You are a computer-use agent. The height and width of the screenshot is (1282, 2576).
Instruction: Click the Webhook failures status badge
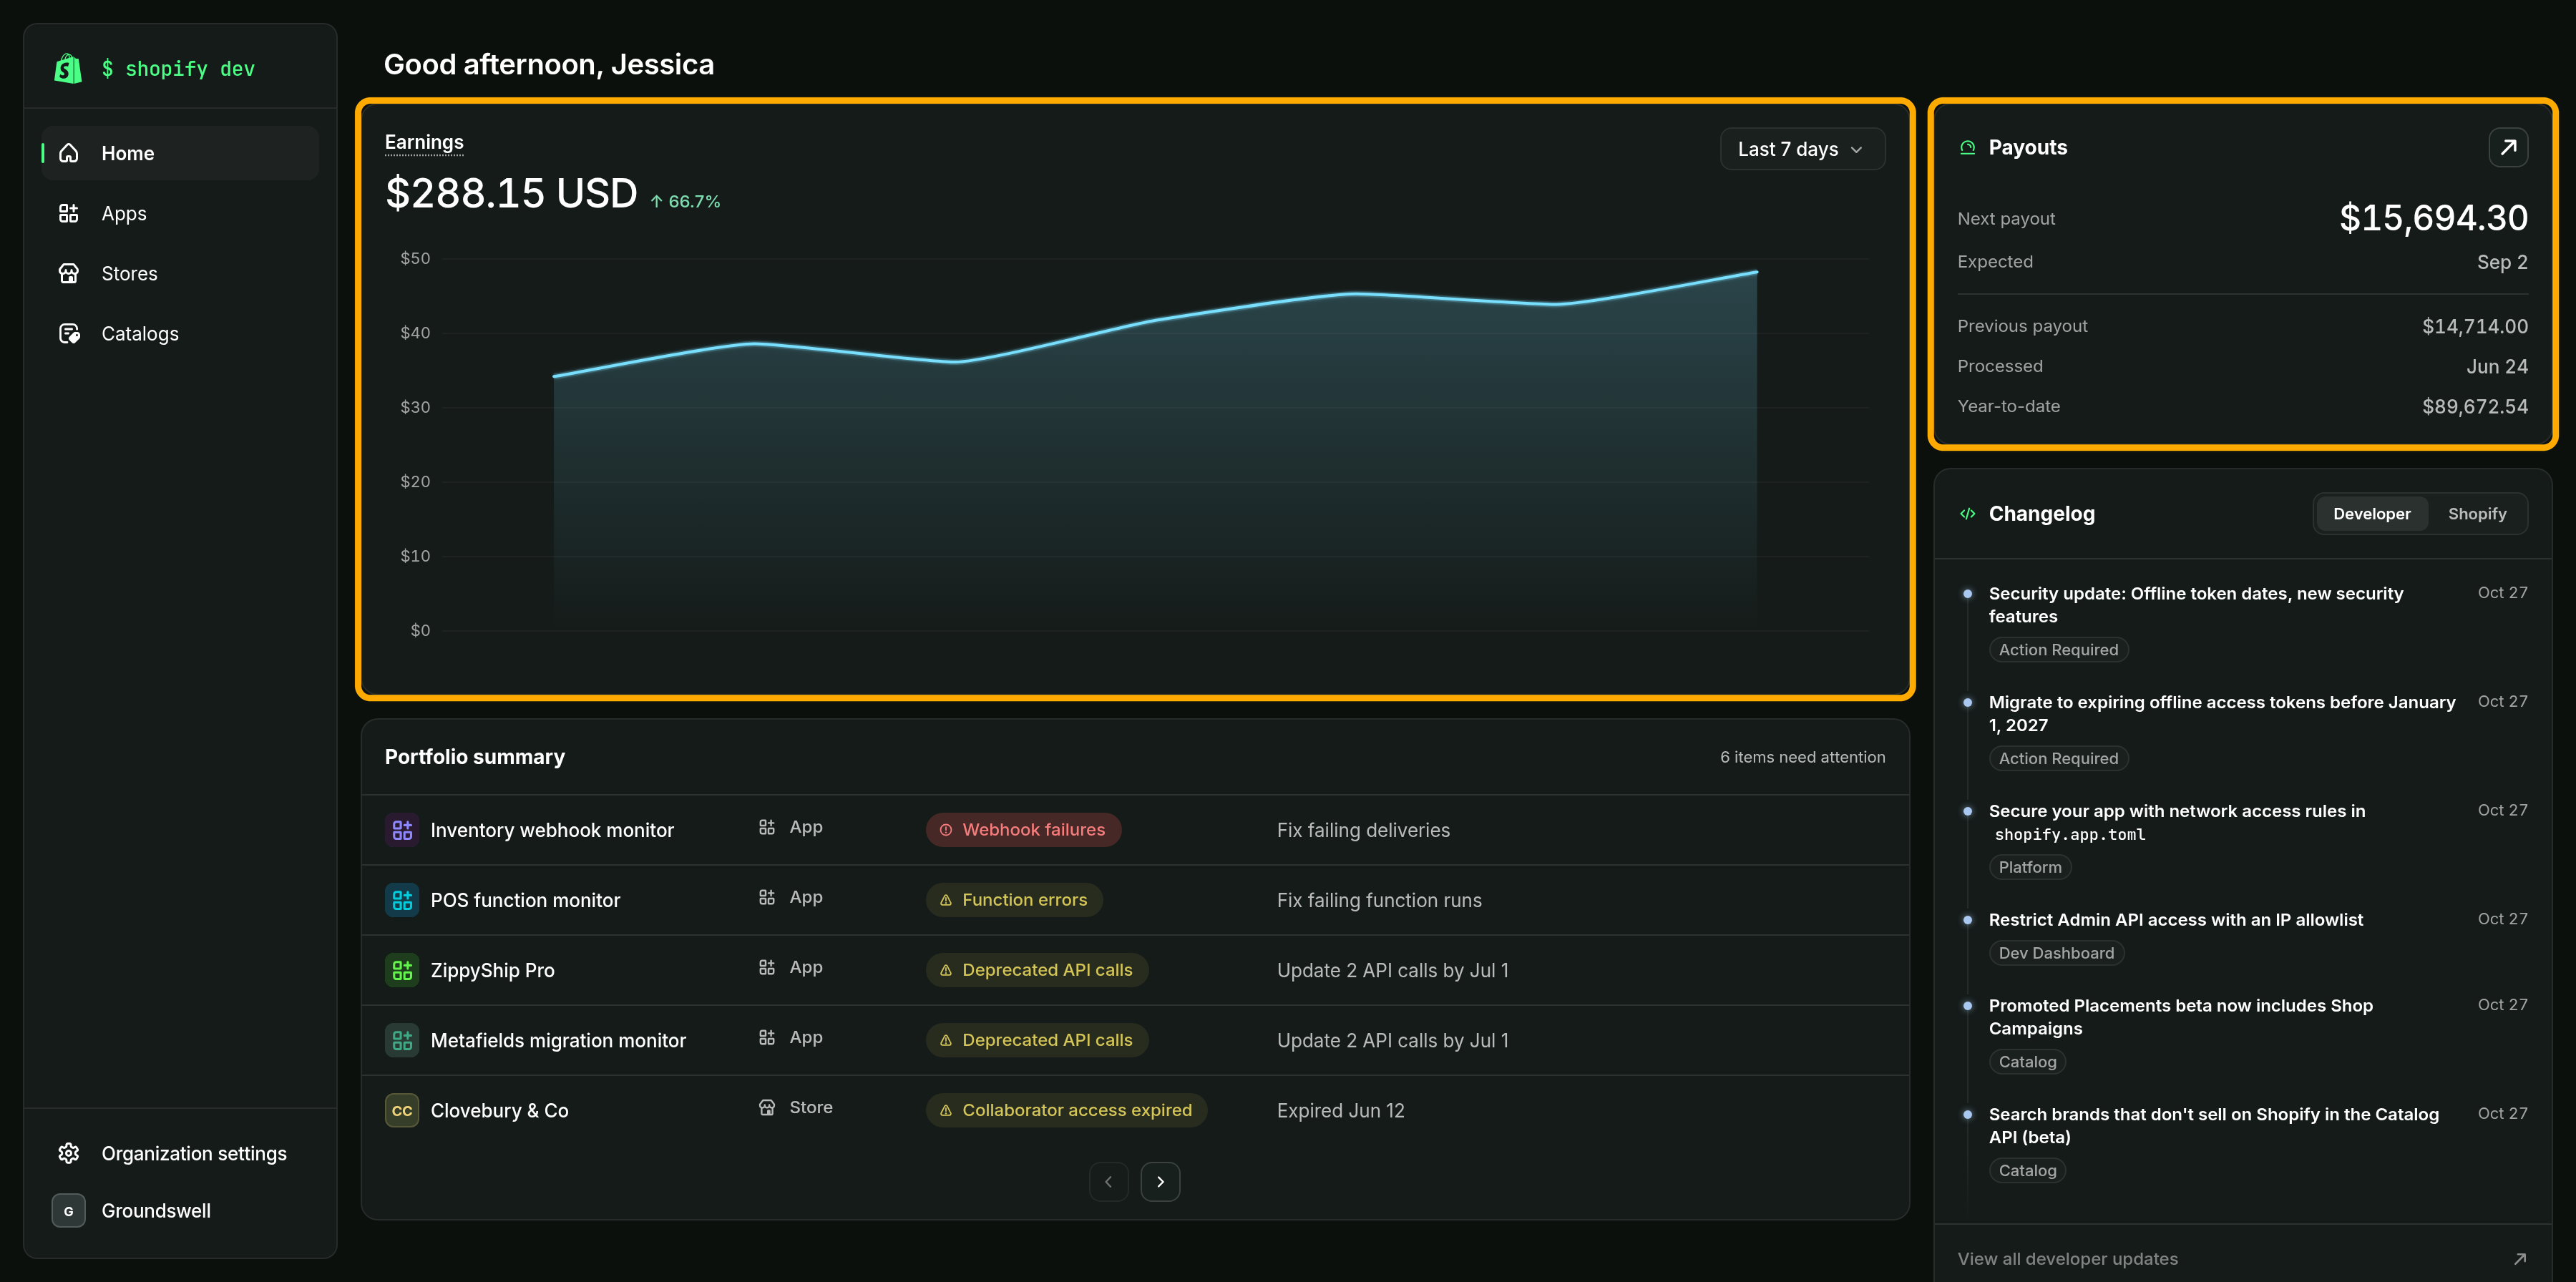tap(1023, 830)
